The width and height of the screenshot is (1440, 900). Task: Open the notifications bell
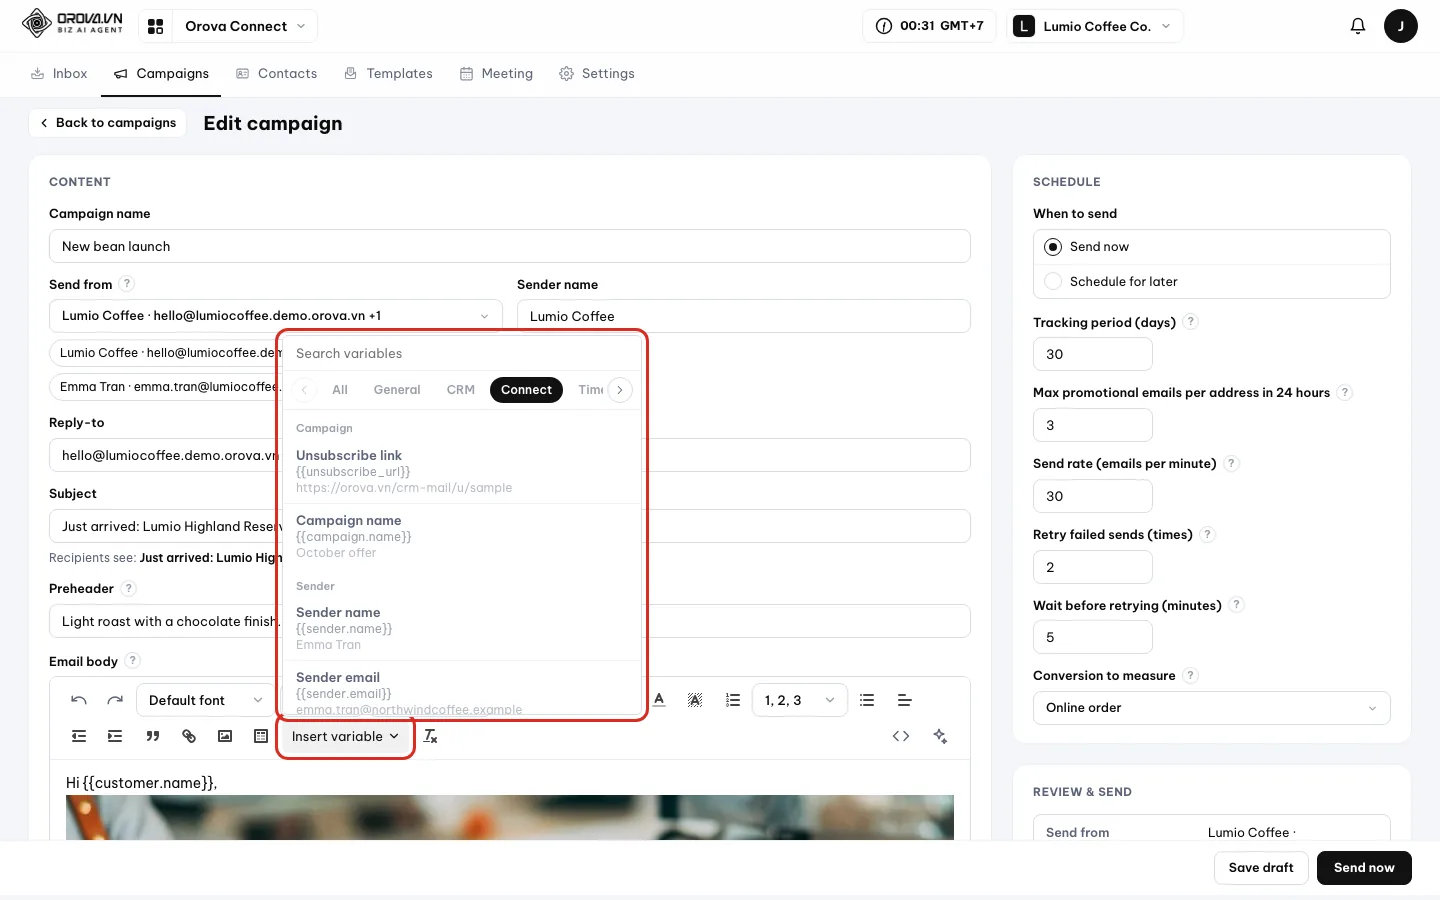click(1358, 26)
